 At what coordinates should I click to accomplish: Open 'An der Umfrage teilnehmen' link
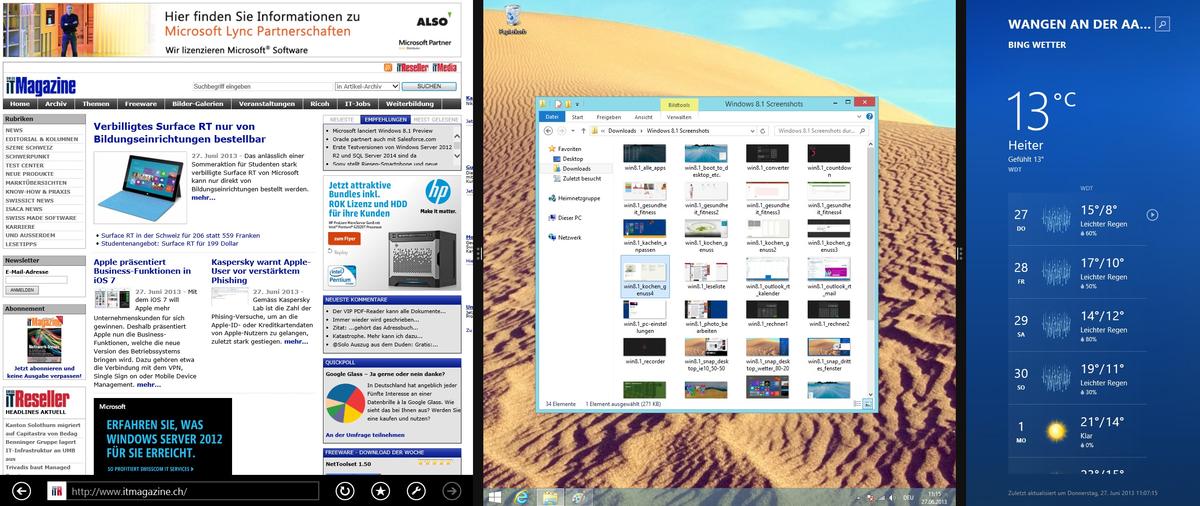(365, 435)
